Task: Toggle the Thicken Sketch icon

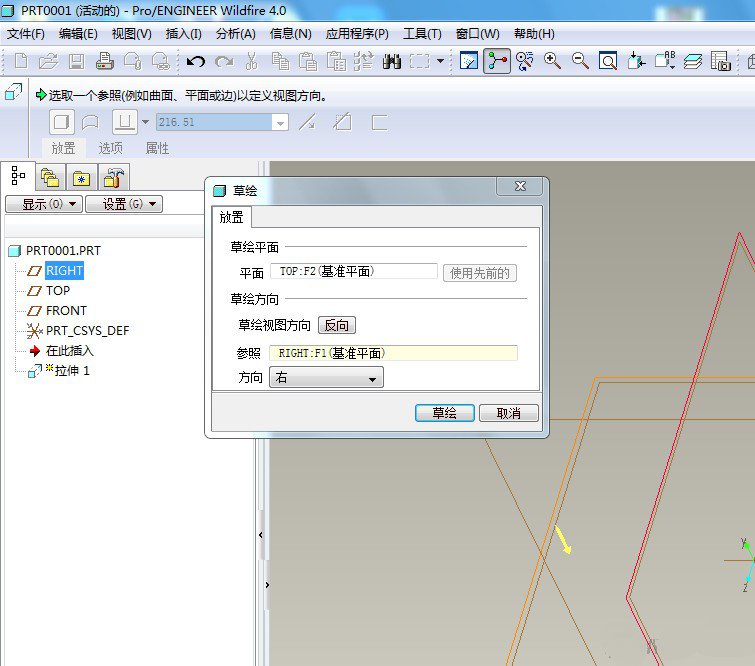Action: pos(379,122)
